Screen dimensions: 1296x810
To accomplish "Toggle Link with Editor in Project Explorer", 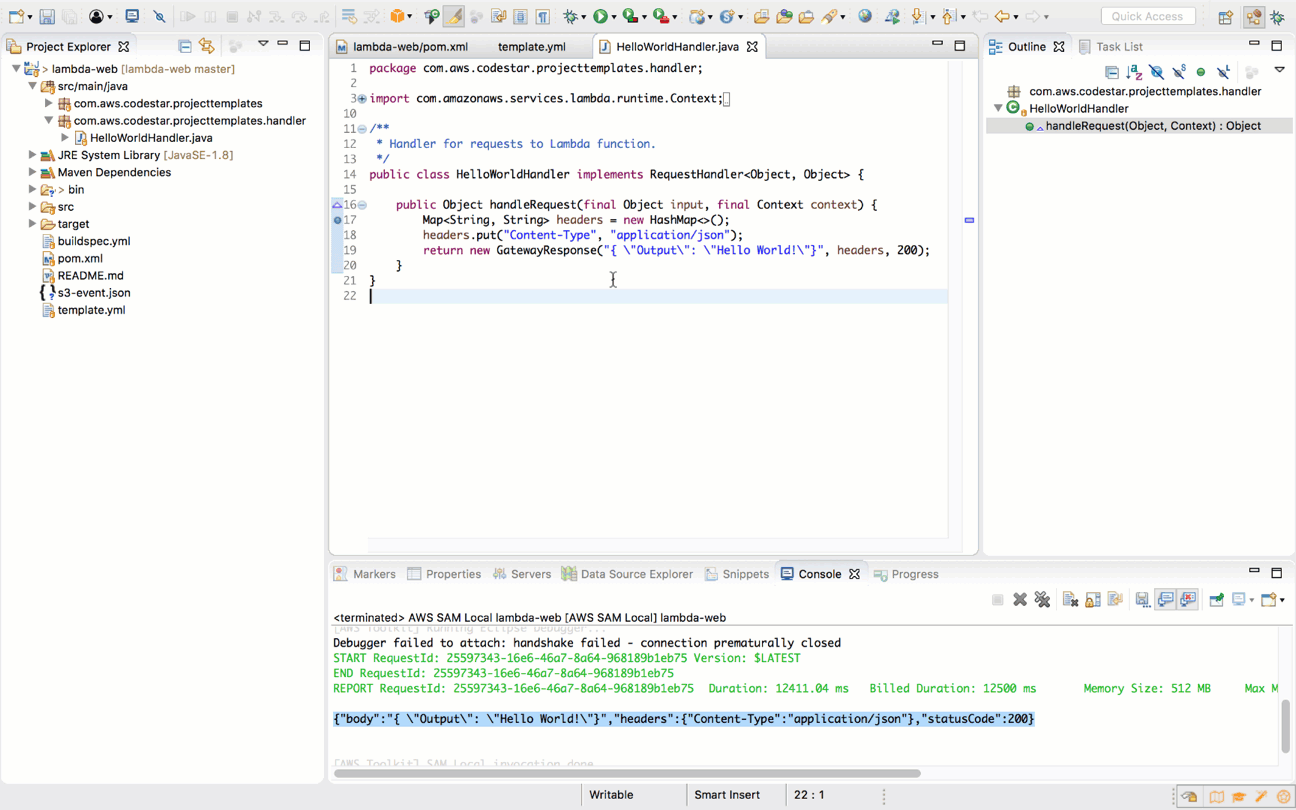I will point(207,46).
